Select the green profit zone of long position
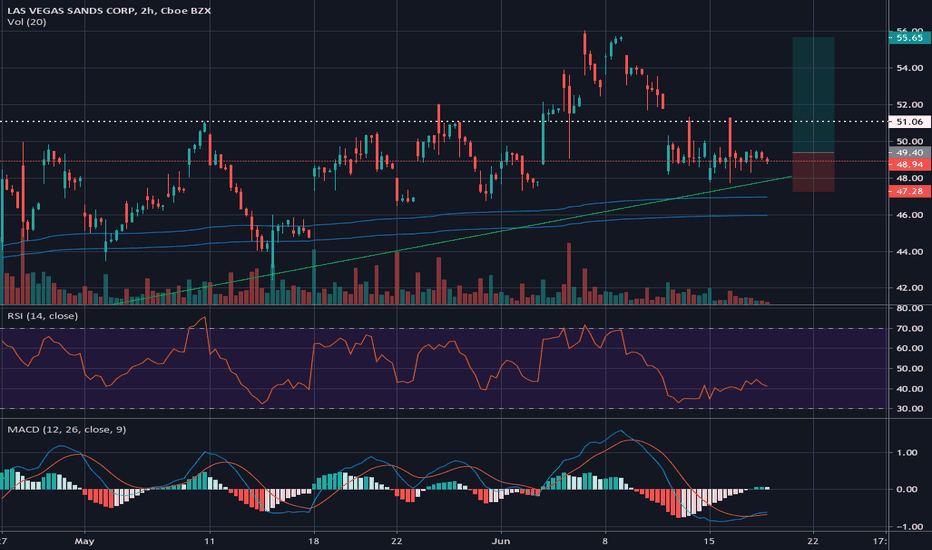This screenshot has height=550, width=932. point(813,95)
